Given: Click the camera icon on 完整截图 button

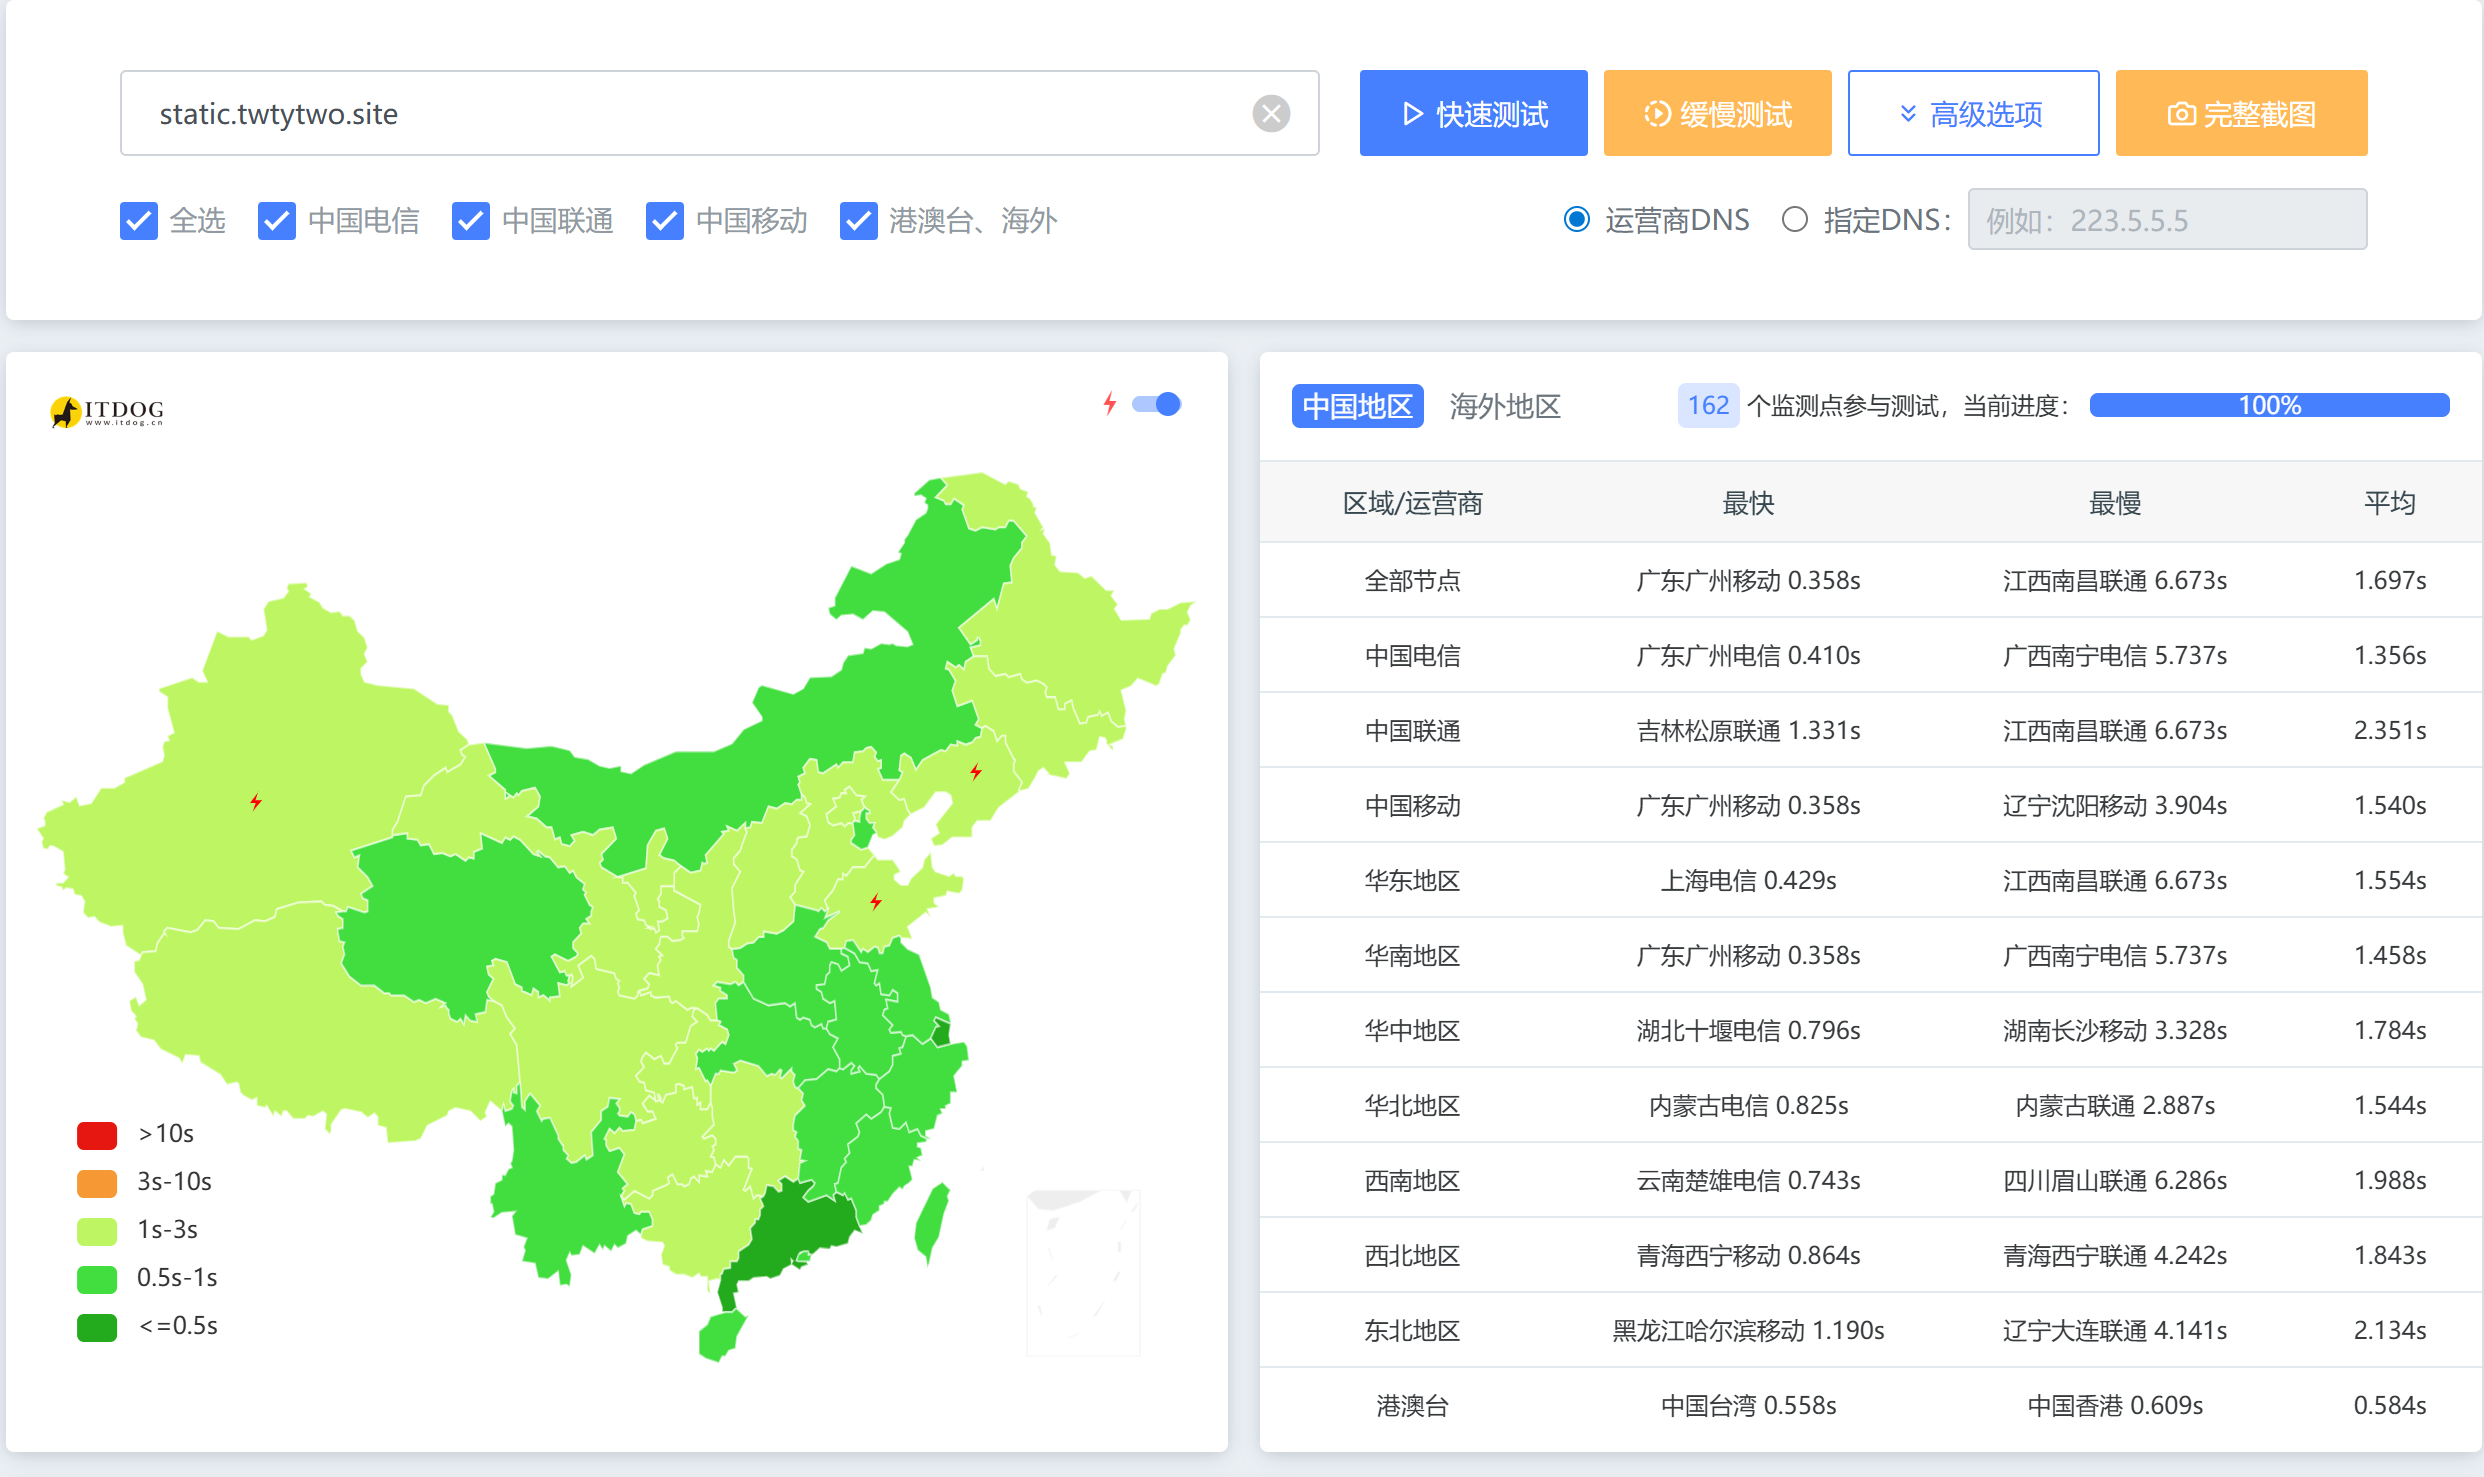Looking at the screenshot, I should click(x=2181, y=113).
